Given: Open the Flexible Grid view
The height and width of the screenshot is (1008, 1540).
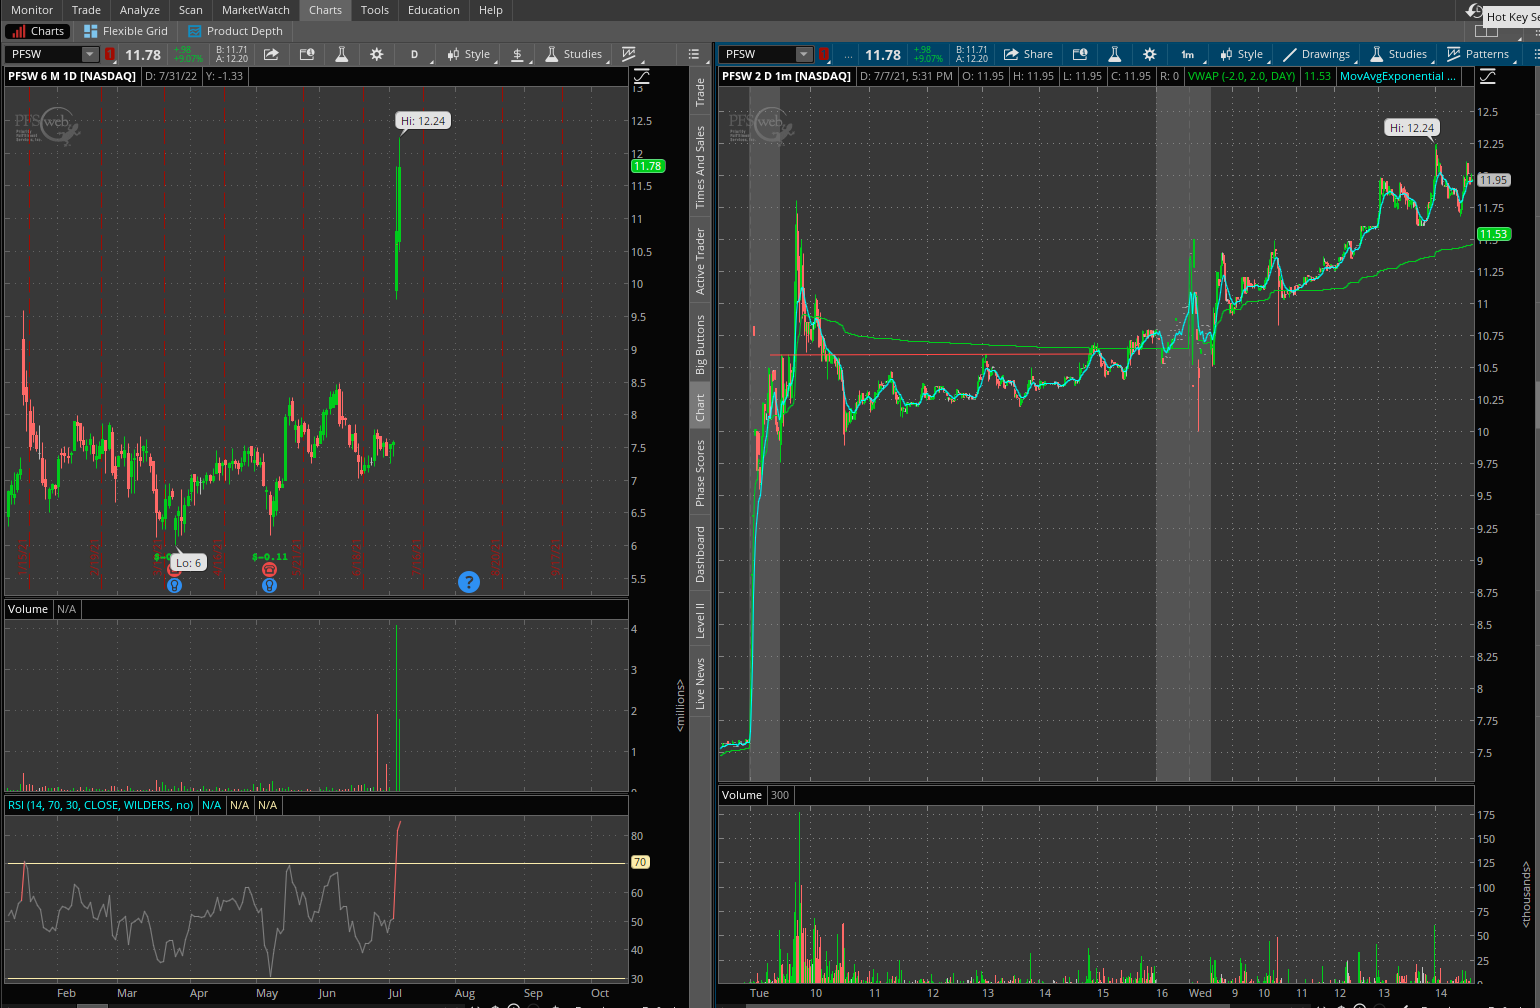Looking at the screenshot, I should pyautogui.click(x=126, y=31).
